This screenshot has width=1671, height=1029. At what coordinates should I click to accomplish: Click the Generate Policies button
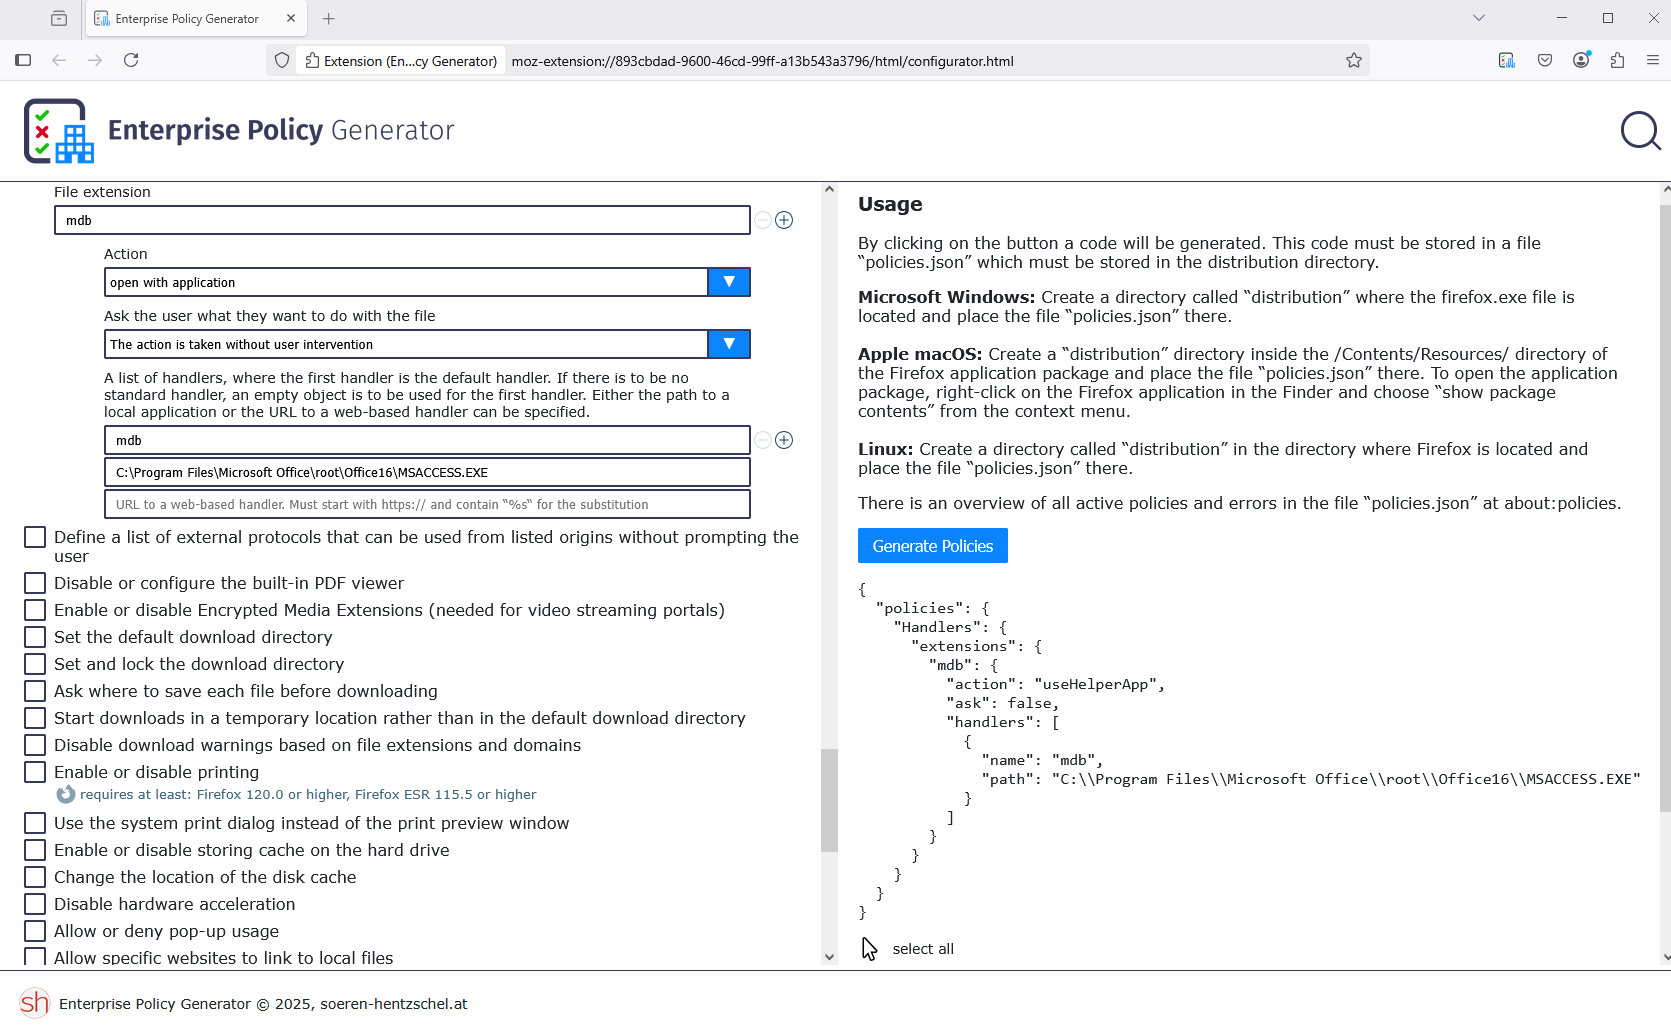[932, 546]
